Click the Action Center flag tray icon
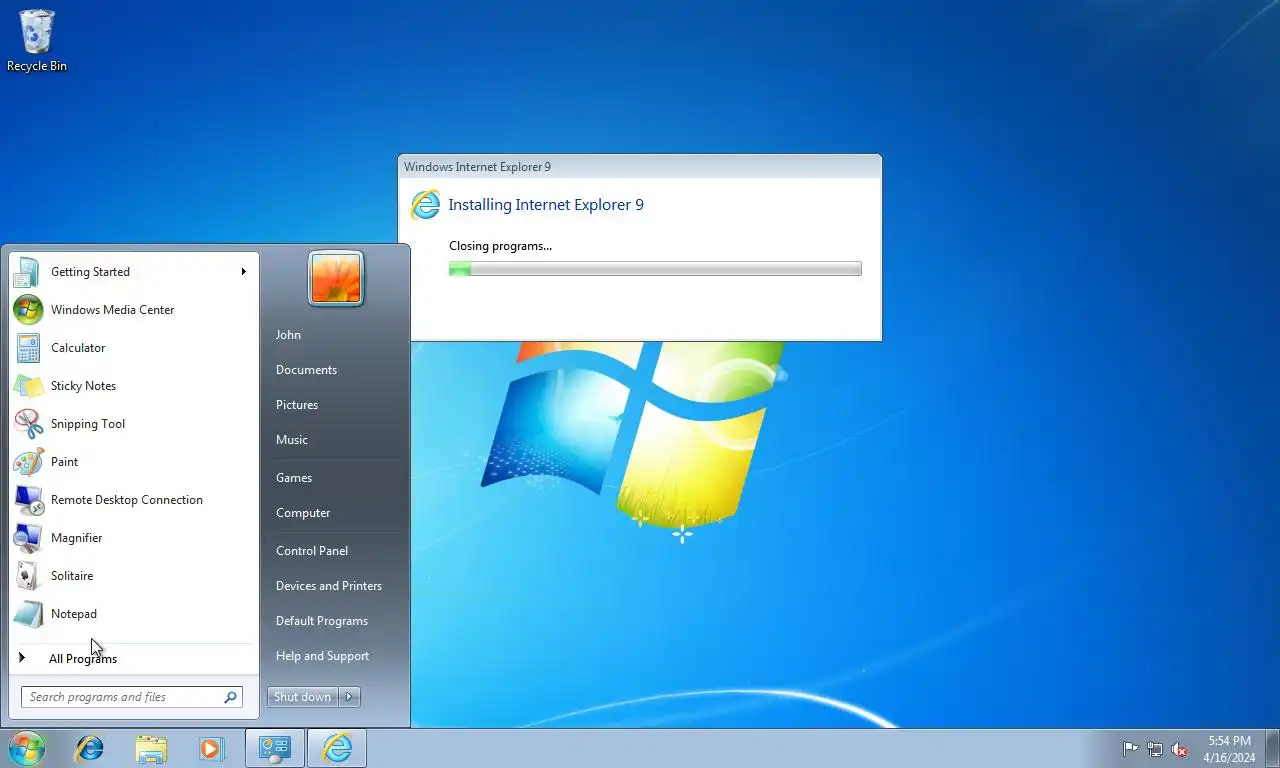Screen dimensions: 1280x768 1130,749
